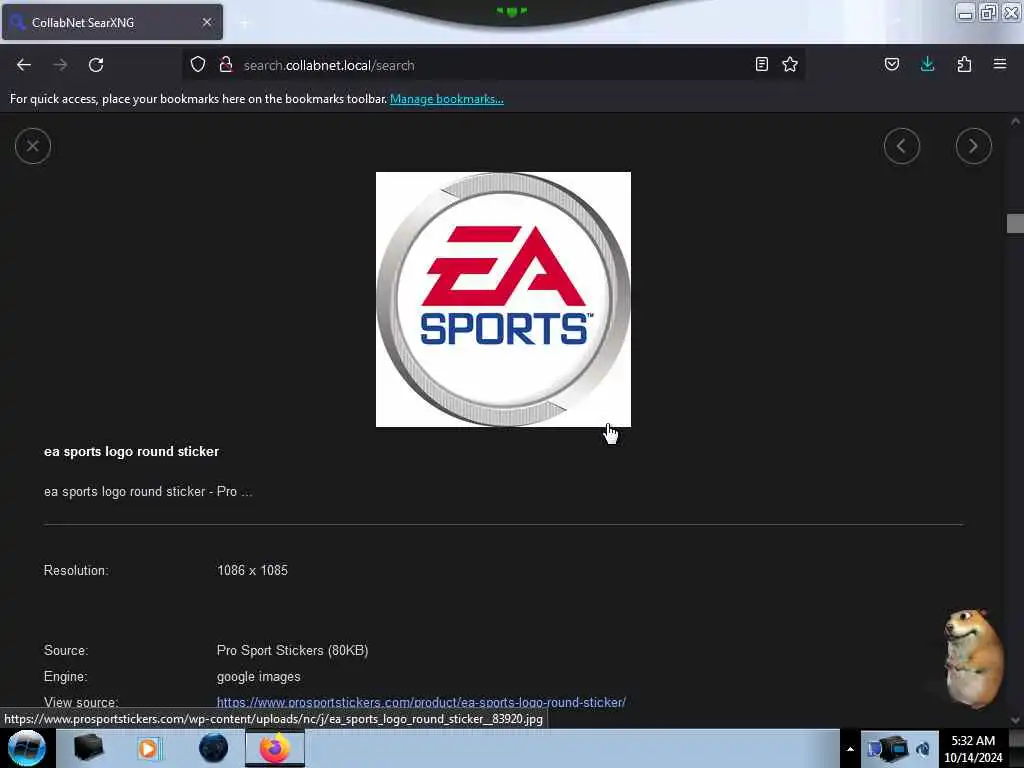The image size is (1024, 768).
Task: Select 'ea sports logo round sticker - Pro ...' description
Action: click(148, 492)
